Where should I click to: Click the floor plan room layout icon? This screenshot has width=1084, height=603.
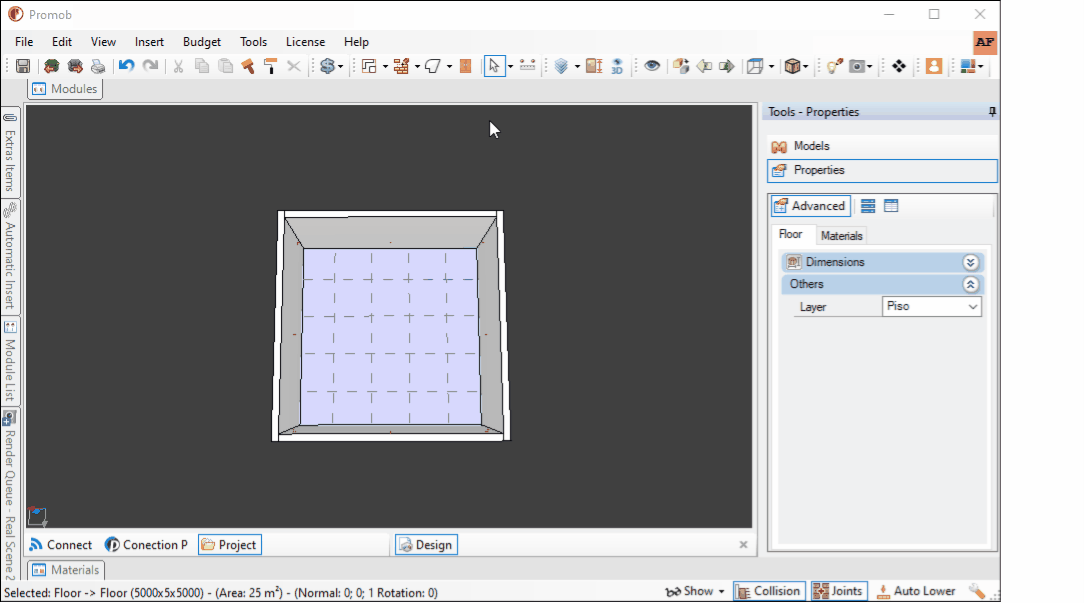pyautogui.click(x=369, y=66)
